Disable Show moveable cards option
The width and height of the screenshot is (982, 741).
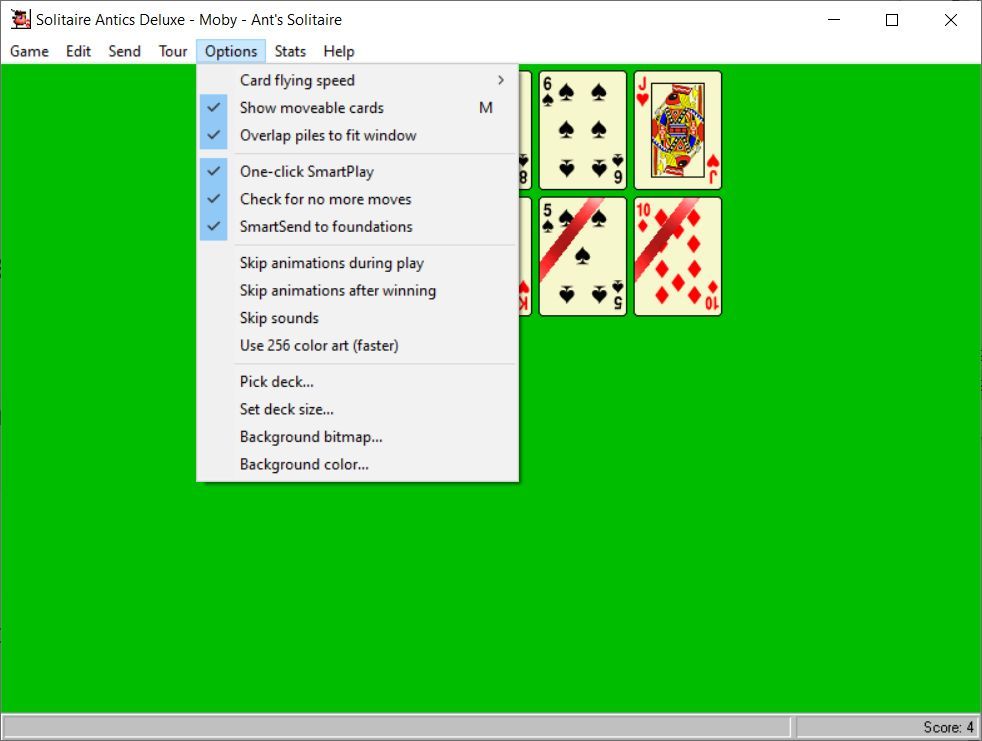click(x=312, y=108)
